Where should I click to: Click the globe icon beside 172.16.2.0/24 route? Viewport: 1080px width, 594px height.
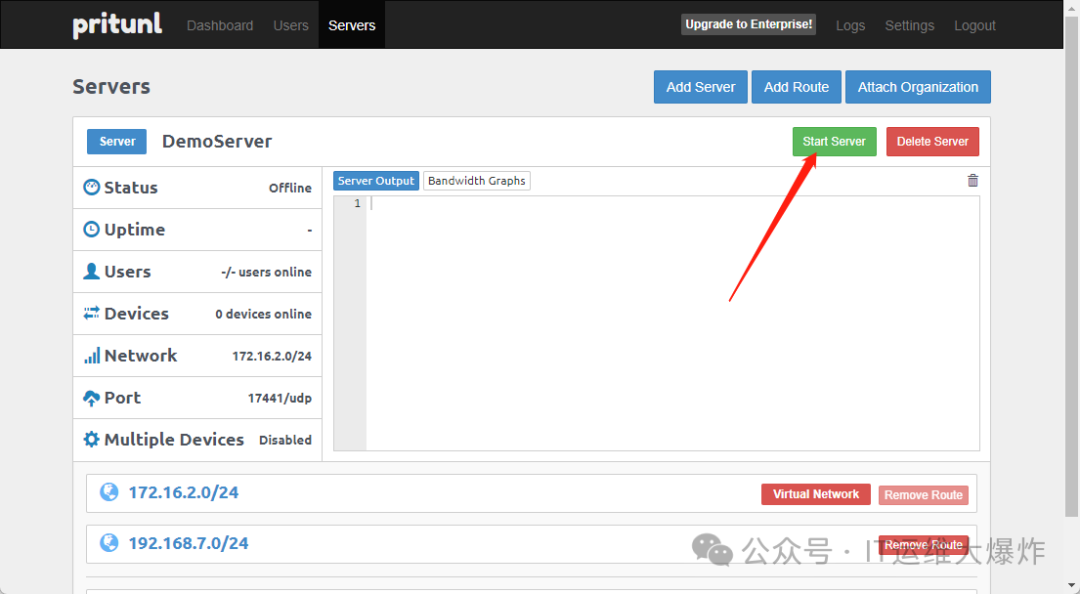click(109, 492)
